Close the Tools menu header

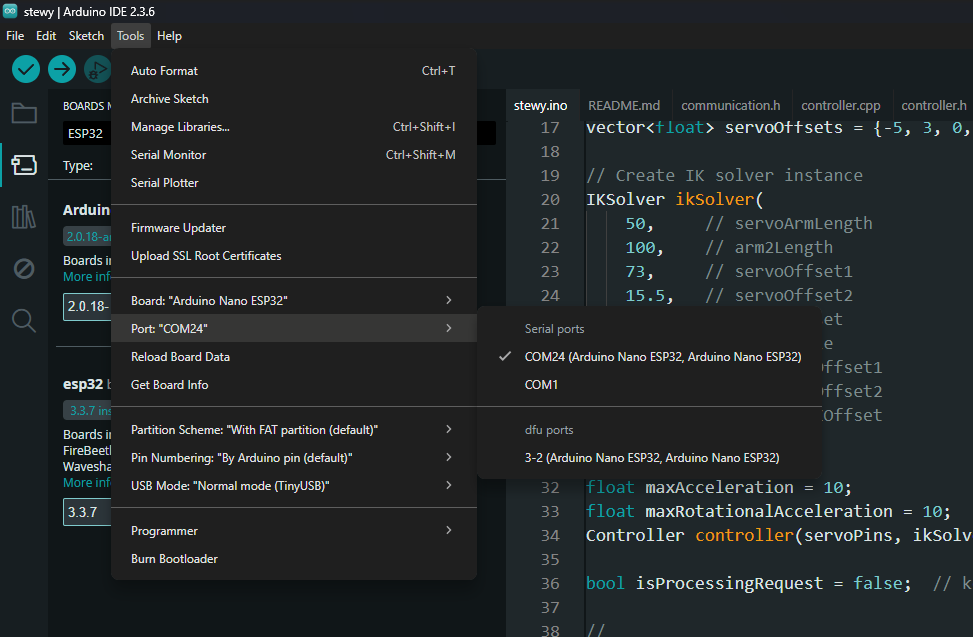tap(130, 36)
